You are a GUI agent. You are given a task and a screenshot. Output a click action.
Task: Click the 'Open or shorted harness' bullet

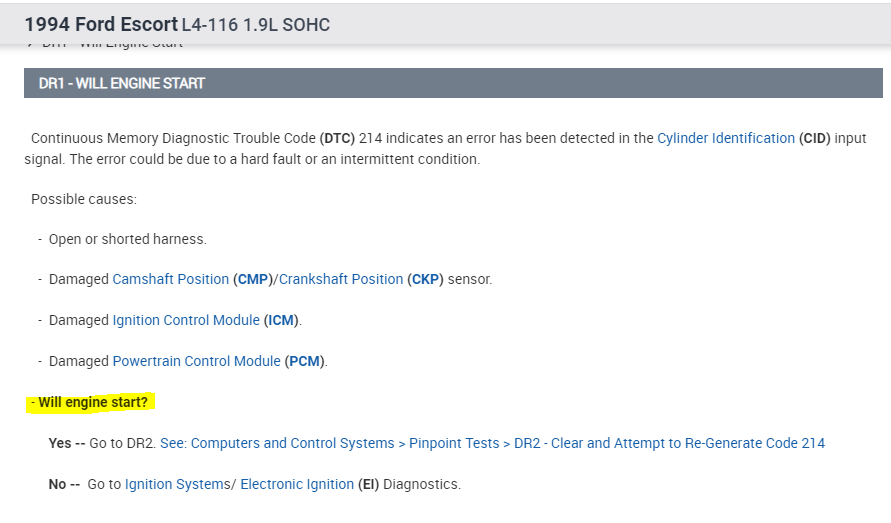(x=127, y=239)
